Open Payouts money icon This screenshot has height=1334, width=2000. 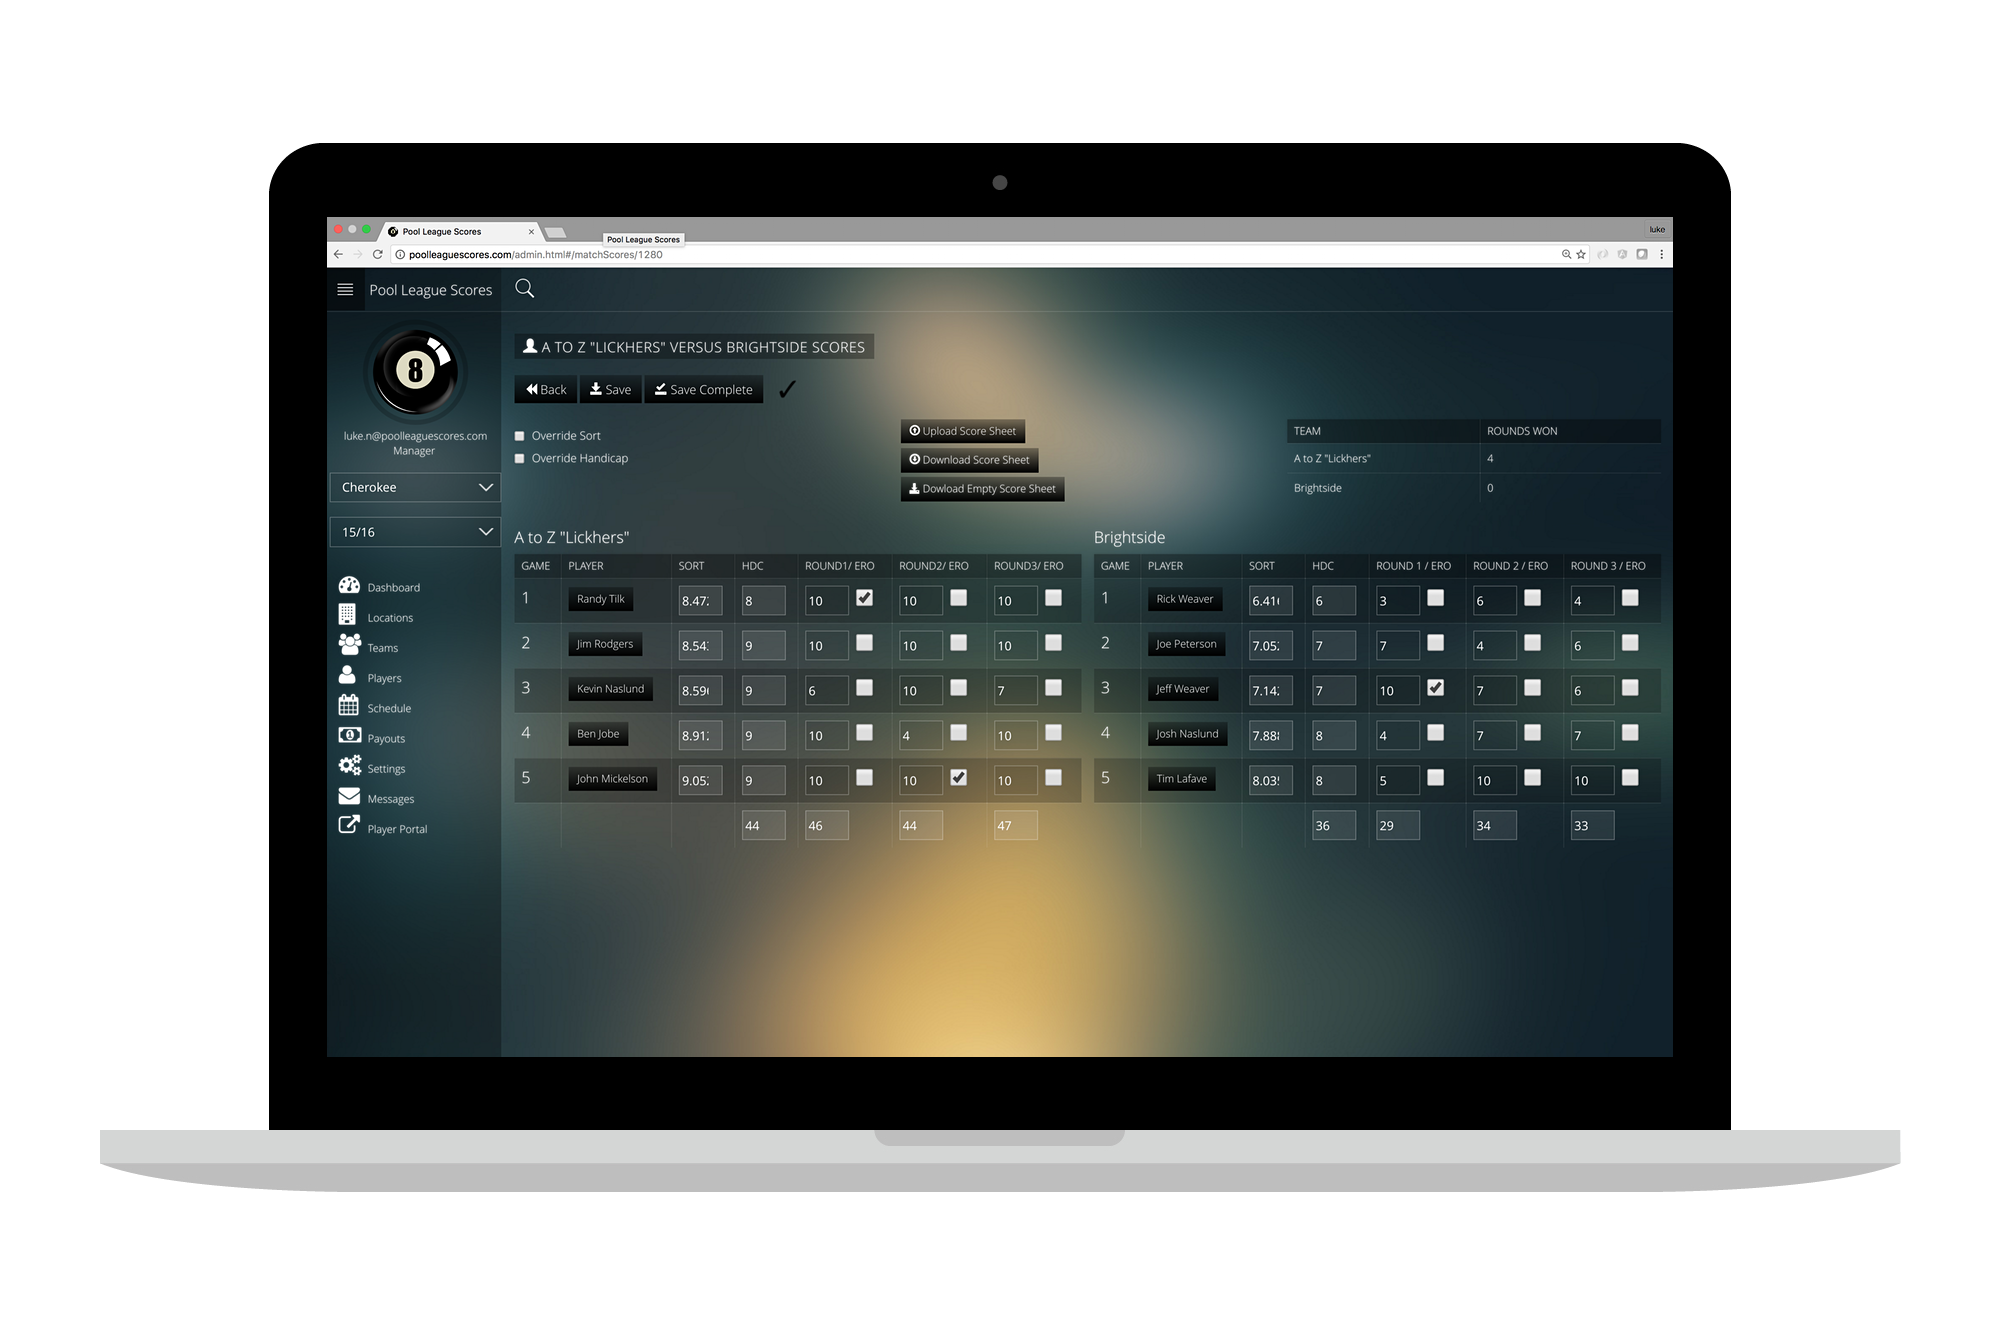click(x=349, y=736)
